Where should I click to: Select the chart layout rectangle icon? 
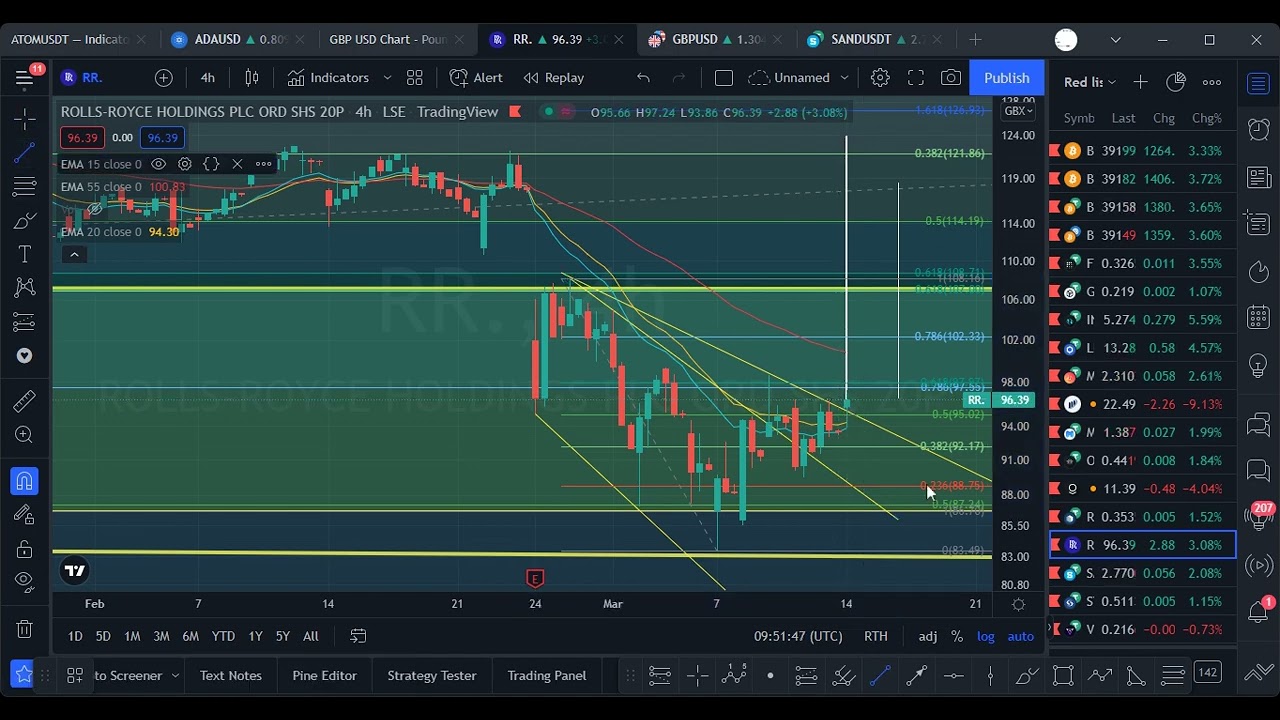(724, 77)
